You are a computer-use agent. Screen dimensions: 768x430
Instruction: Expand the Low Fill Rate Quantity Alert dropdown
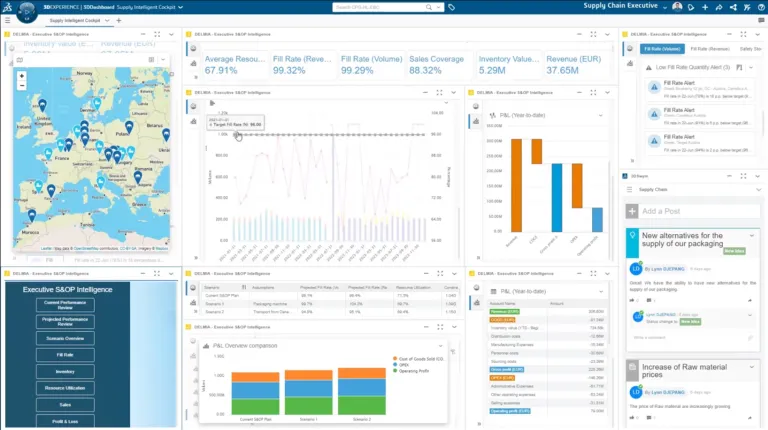[751, 68]
